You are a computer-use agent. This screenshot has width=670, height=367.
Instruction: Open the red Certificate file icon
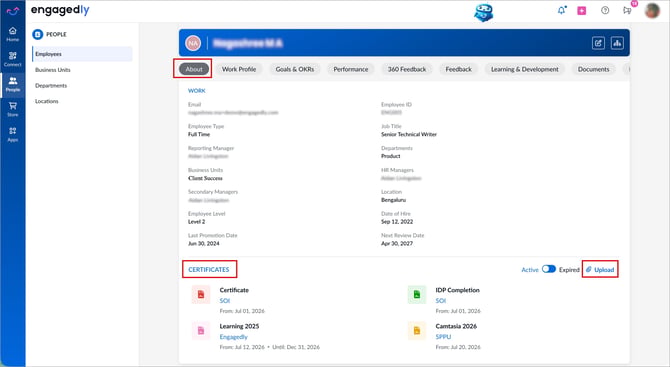[201, 294]
